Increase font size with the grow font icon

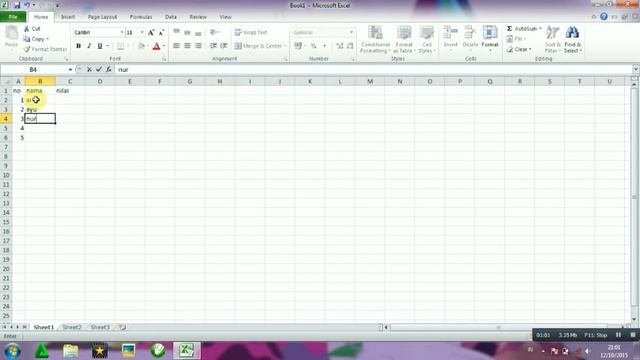(151, 33)
